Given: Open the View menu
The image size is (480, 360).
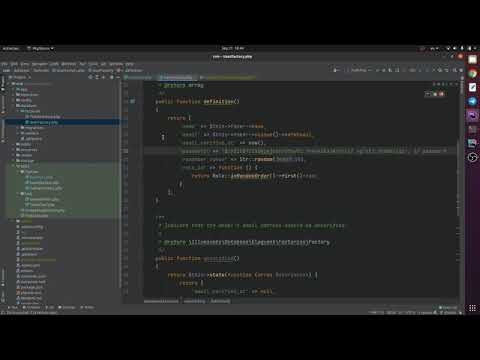Looking at the screenshot, I should pyautogui.click(x=24, y=64).
